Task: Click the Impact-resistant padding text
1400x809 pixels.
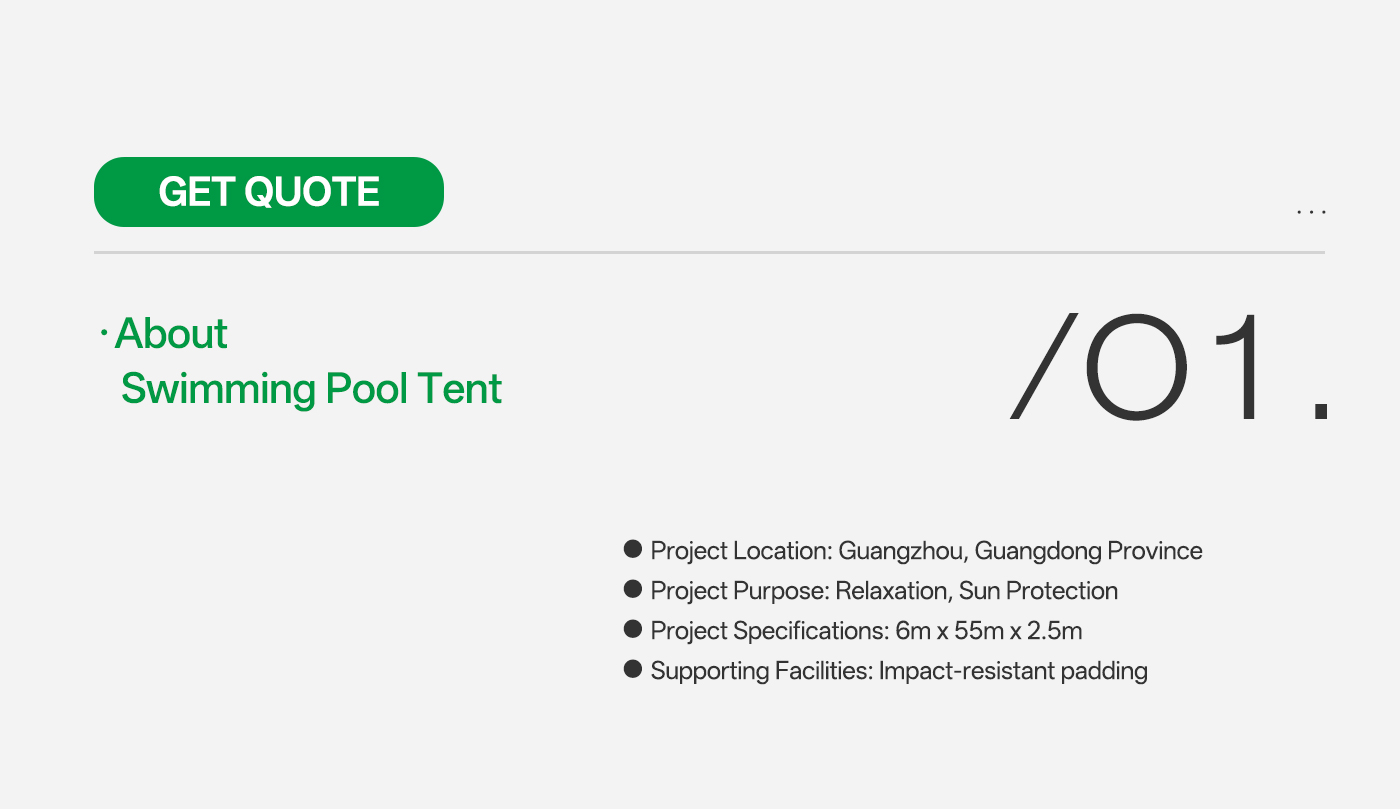Action: [1013, 671]
